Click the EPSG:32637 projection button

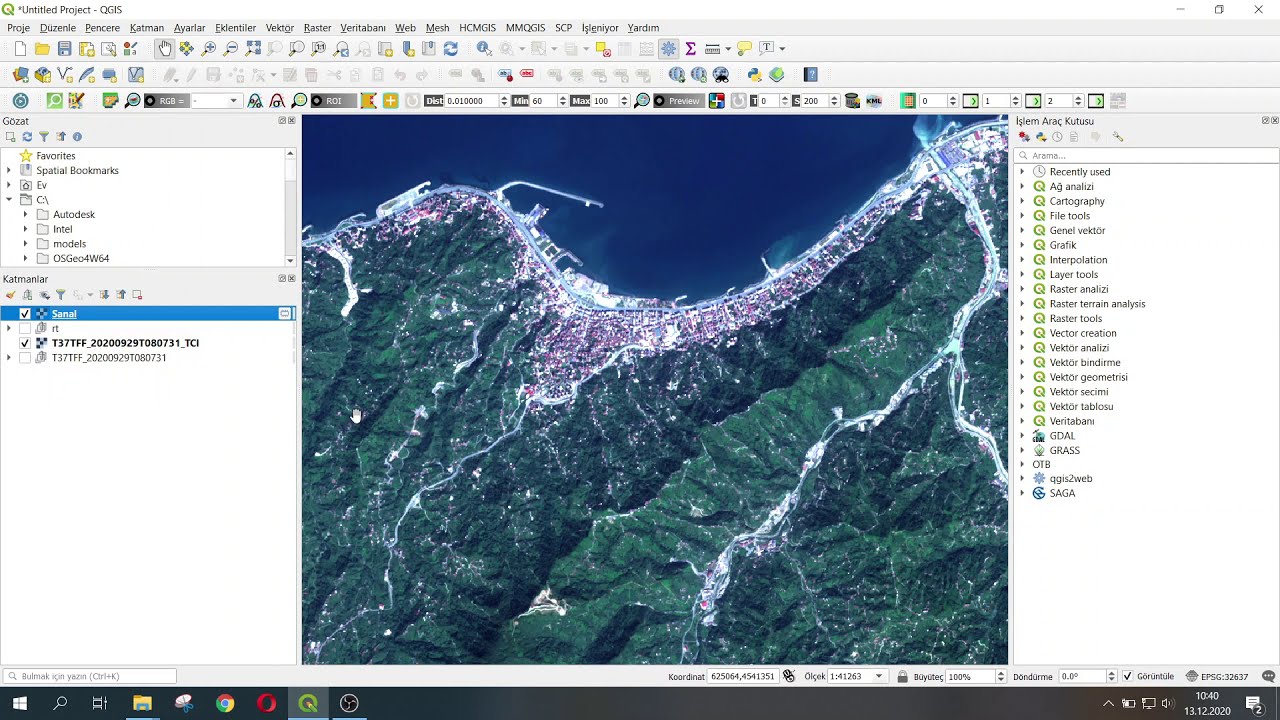[x=1217, y=677]
